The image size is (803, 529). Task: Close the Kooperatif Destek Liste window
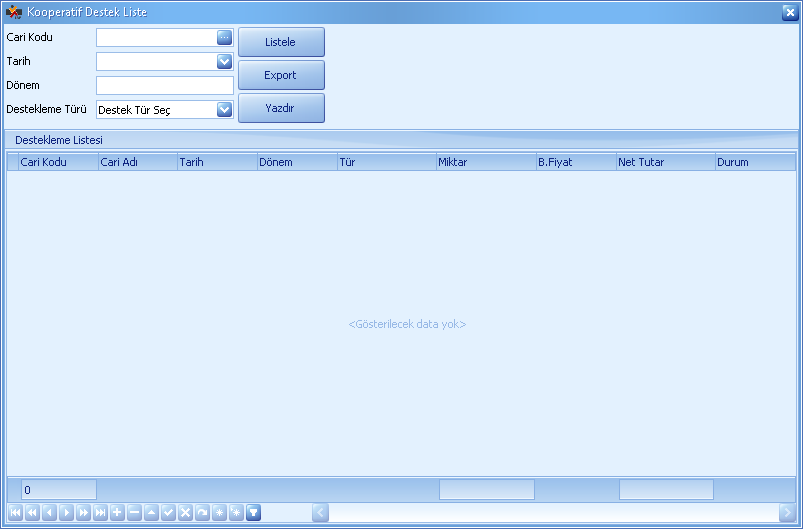point(789,11)
